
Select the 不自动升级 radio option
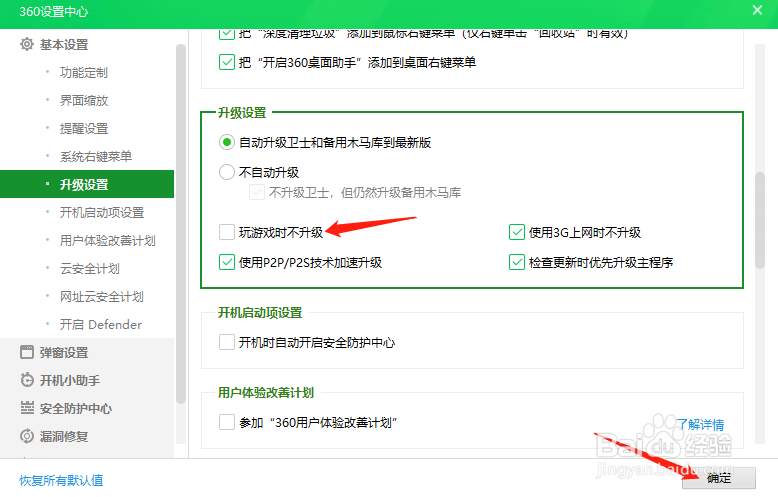(x=227, y=172)
